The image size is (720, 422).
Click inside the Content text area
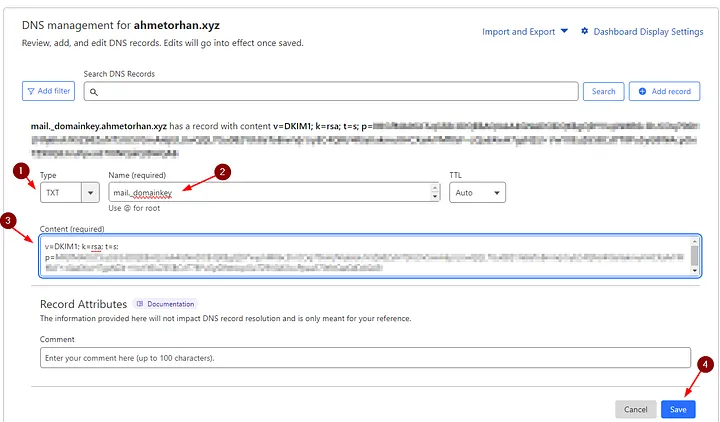click(360, 255)
